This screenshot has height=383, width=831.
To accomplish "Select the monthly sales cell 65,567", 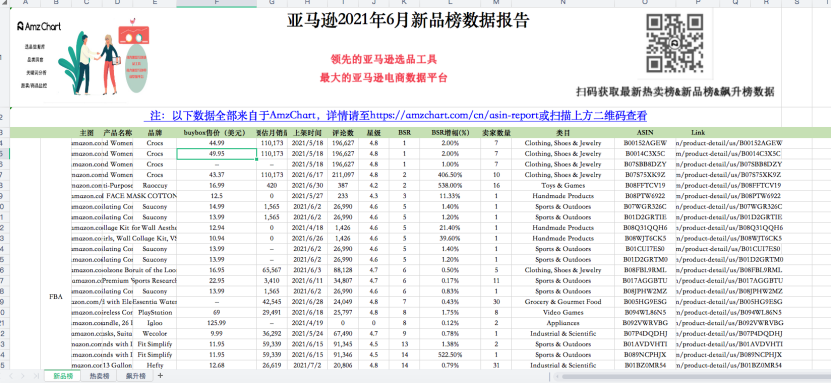I will tap(272, 270).
